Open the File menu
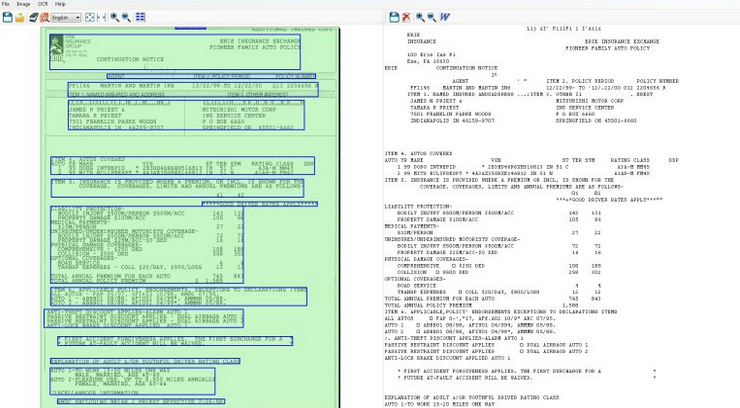The image size is (740, 408). click(x=6, y=4)
